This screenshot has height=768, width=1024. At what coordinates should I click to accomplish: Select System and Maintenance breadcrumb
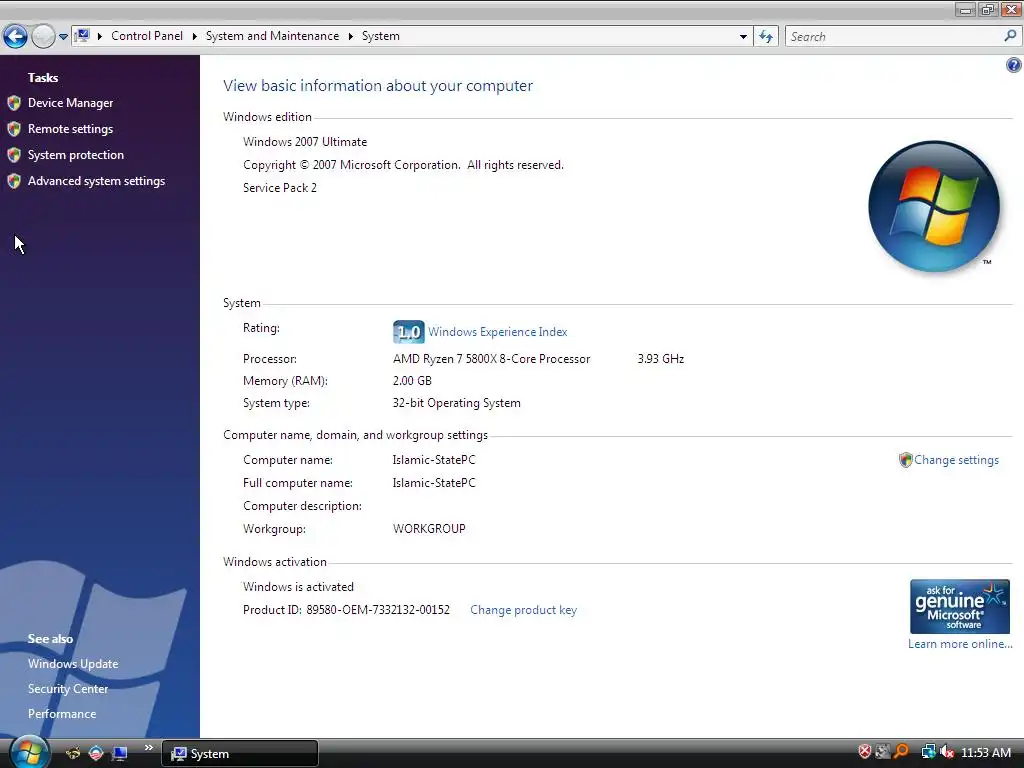[x=272, y=36]
